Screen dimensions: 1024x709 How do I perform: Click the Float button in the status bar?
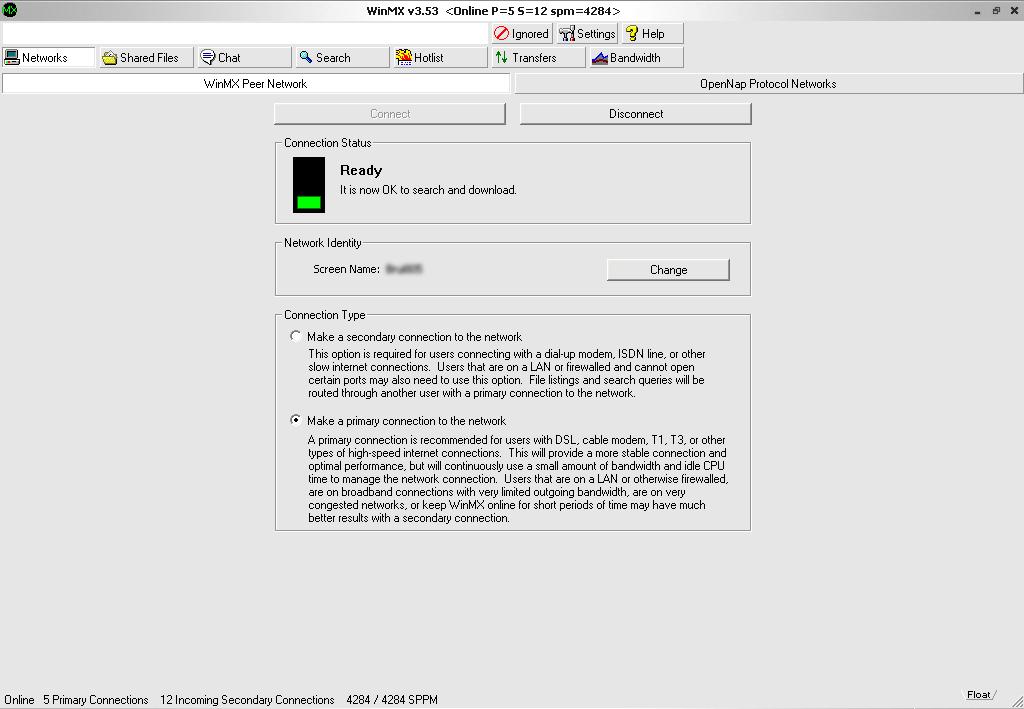[x=978, y=695]
